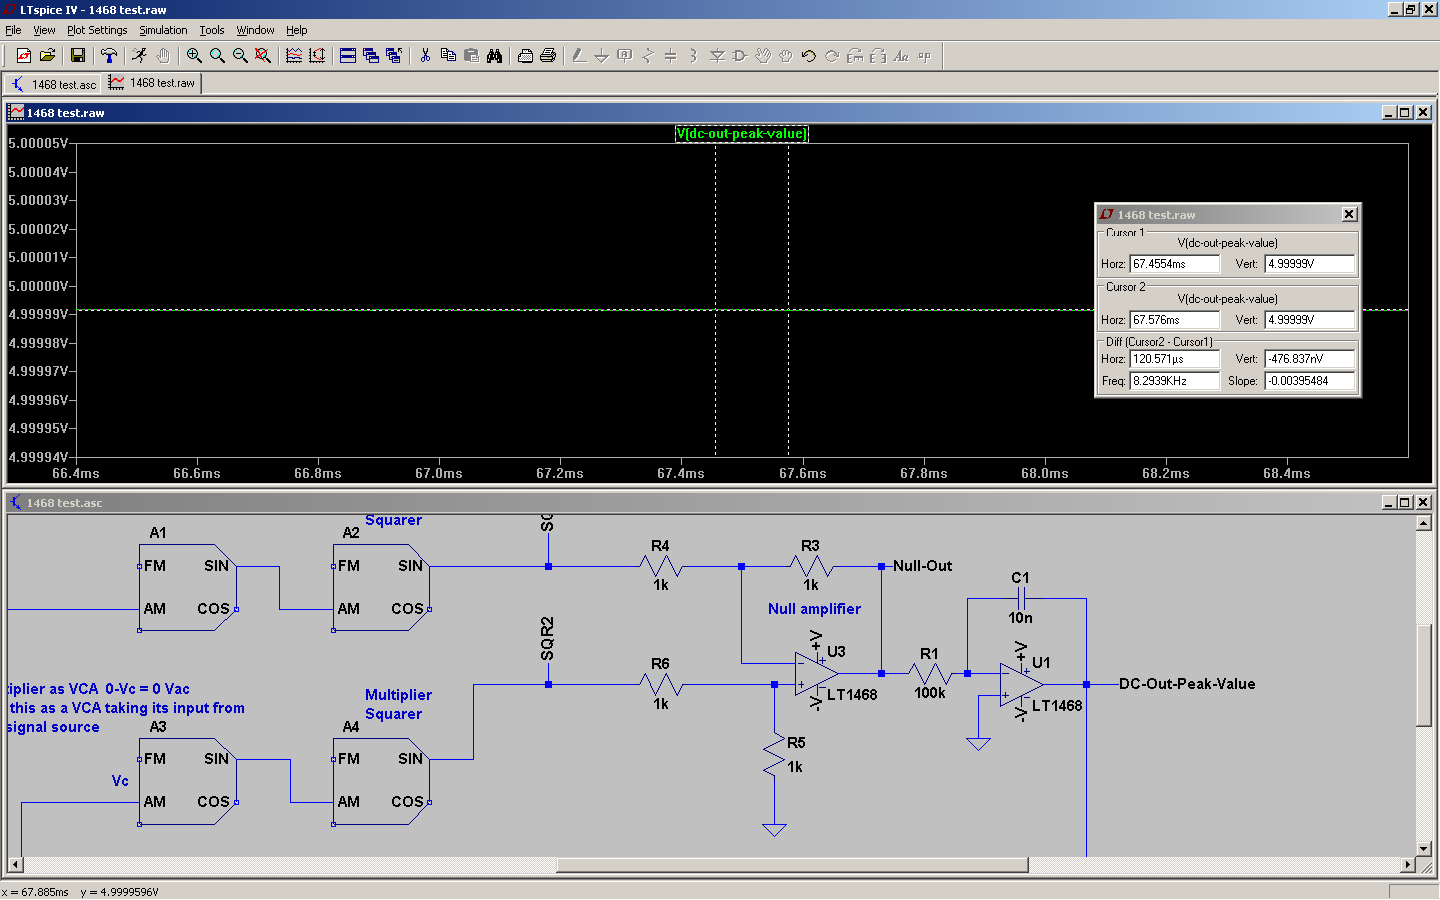Click the Cut scissors icon
This screenshot has width=1440, height=900.
(x=425, y=56)
